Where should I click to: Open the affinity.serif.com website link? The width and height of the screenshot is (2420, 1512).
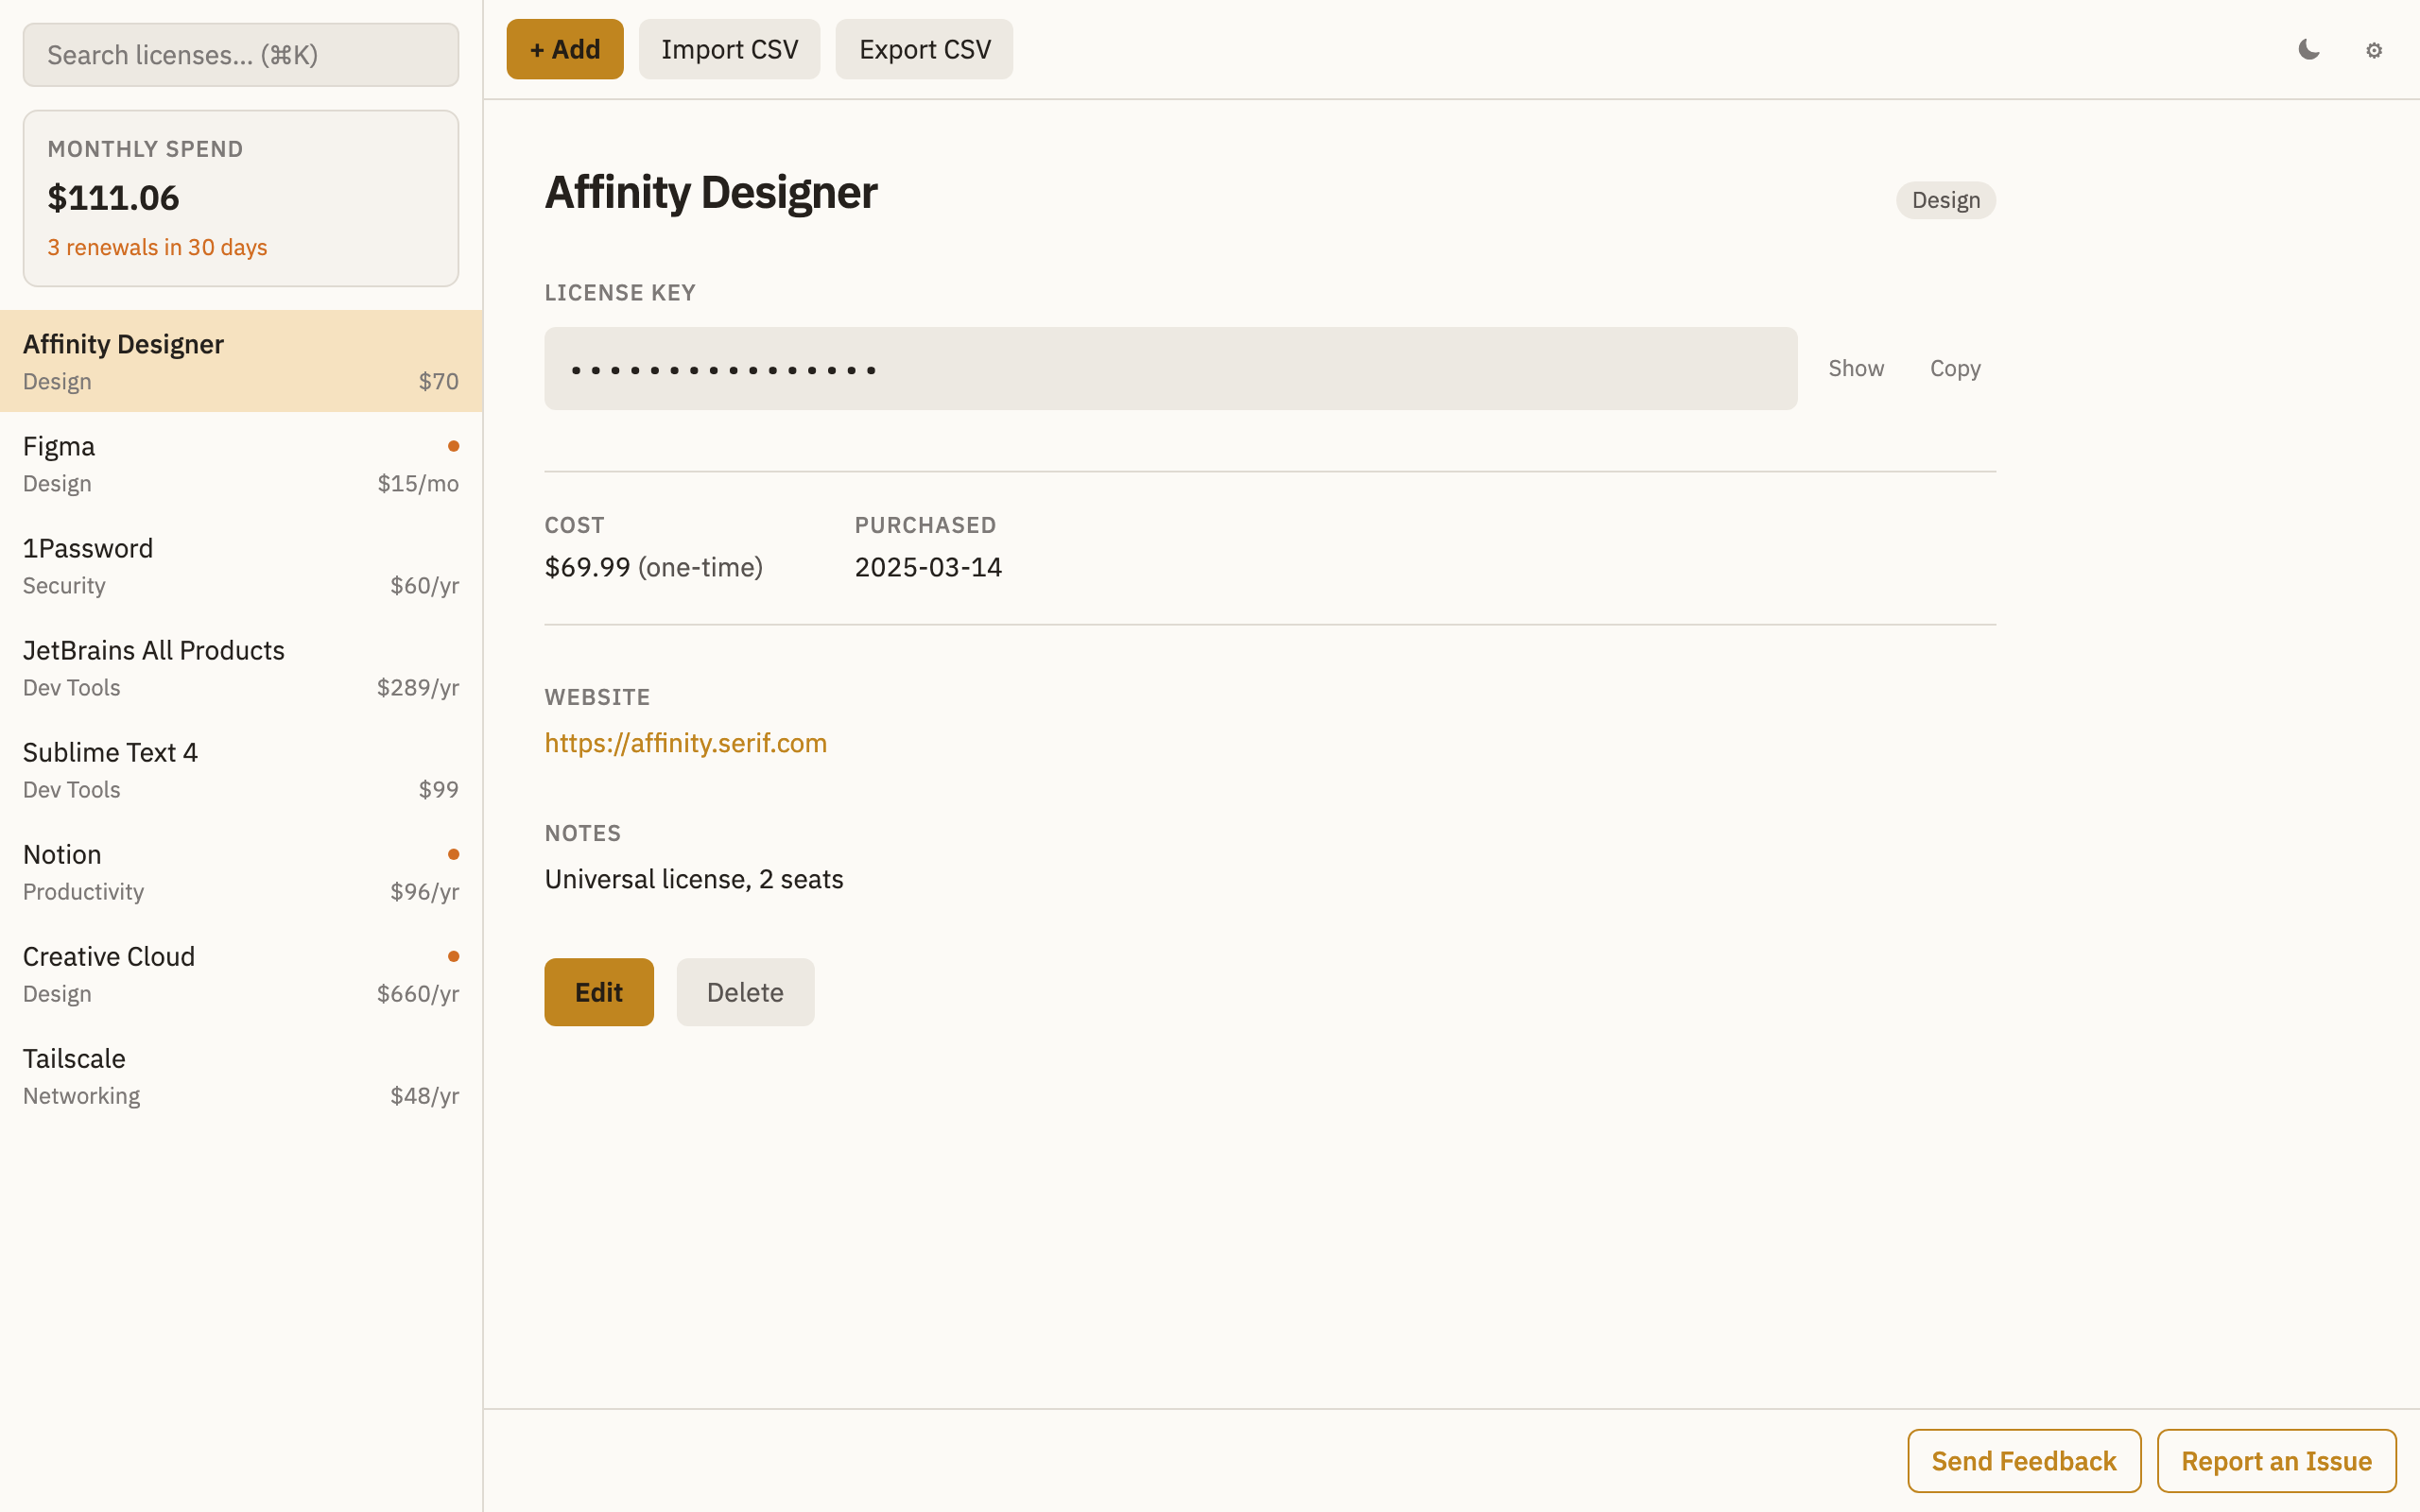pos(686,743)
